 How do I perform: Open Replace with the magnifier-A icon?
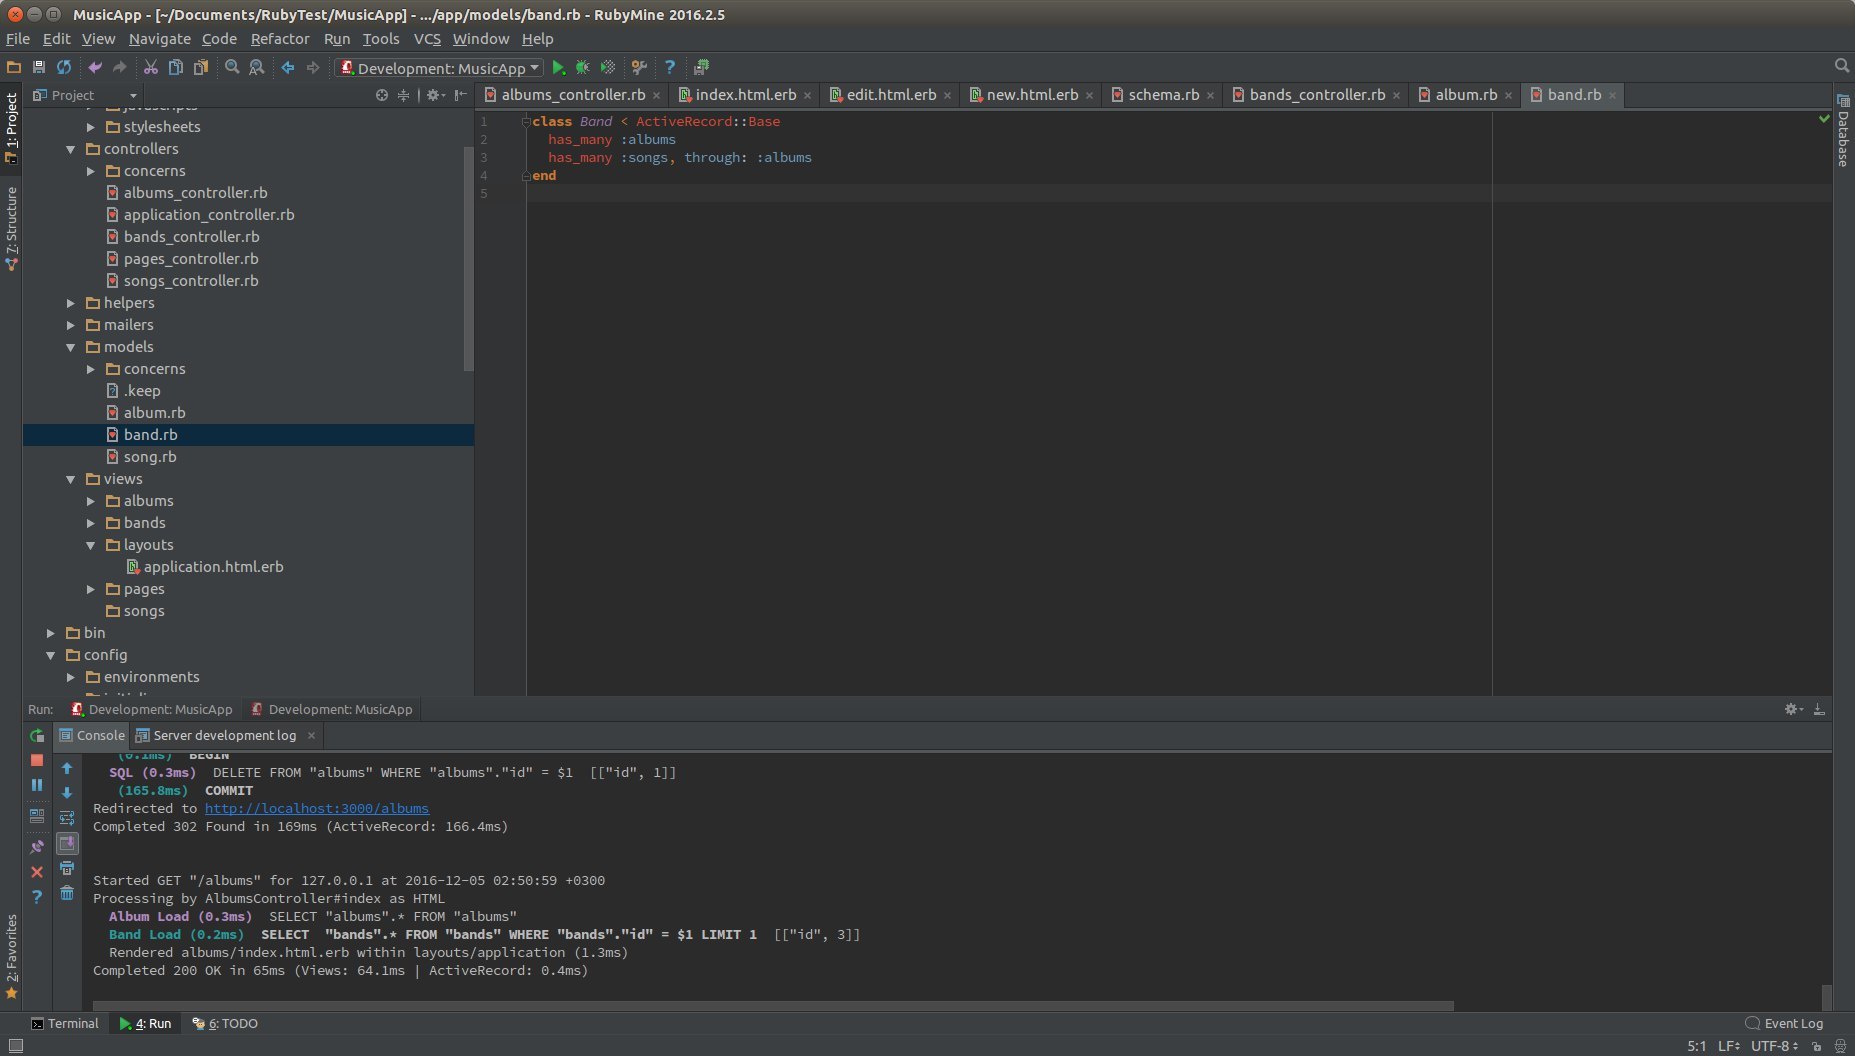pos(257,67)
